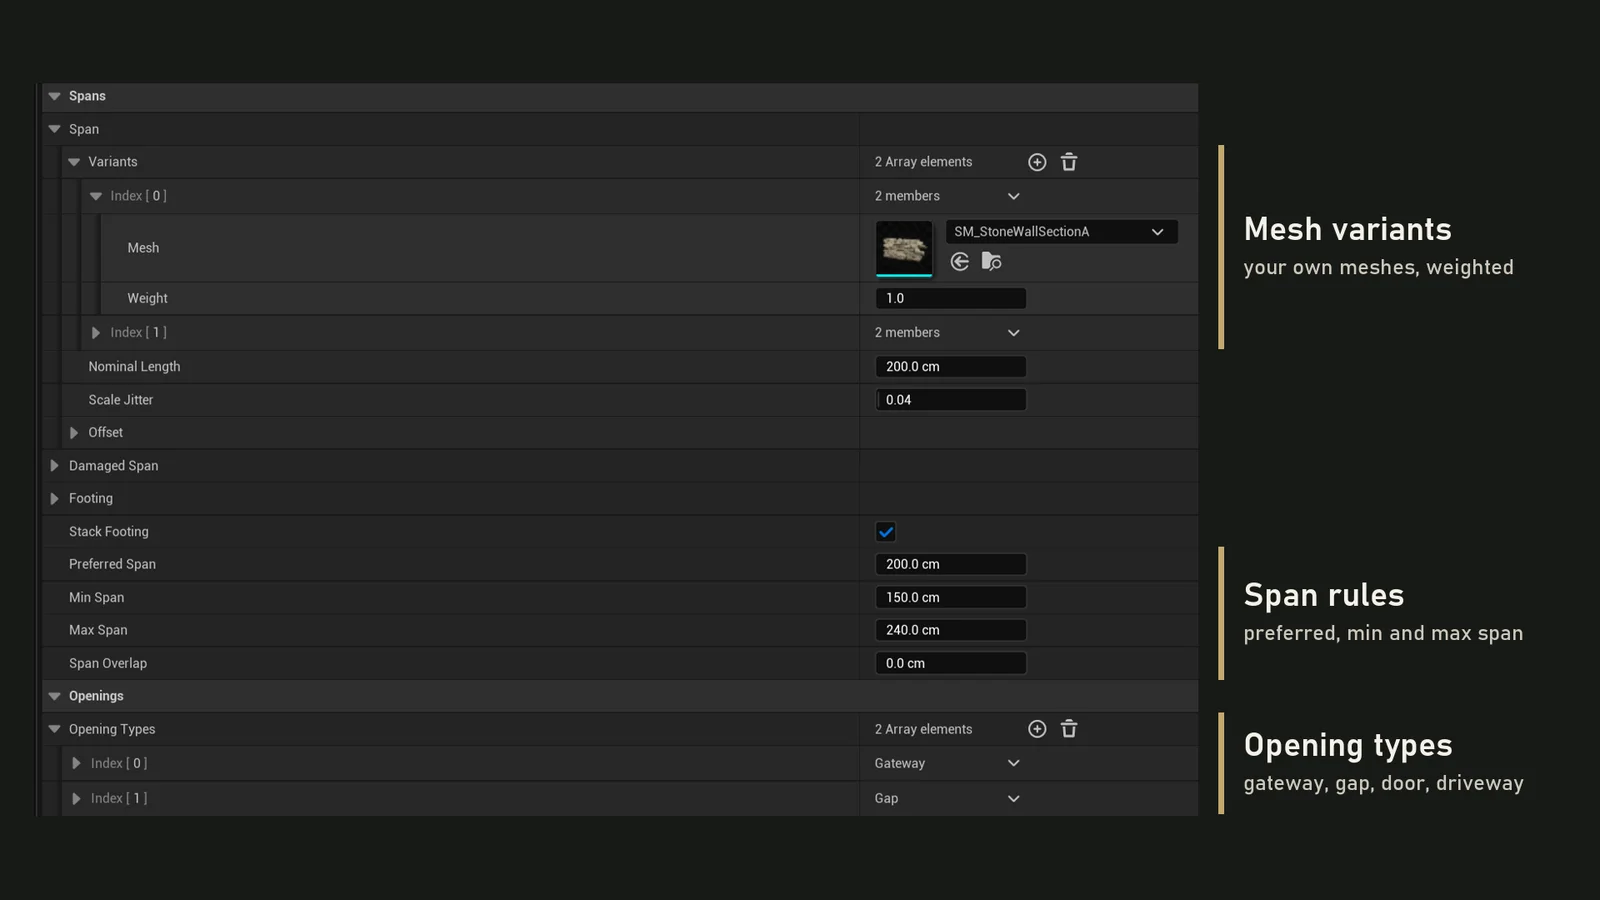The image size is (1600, 900).
Task: Click the Variants '2 Array elements' text
Action: pos(923,162)
